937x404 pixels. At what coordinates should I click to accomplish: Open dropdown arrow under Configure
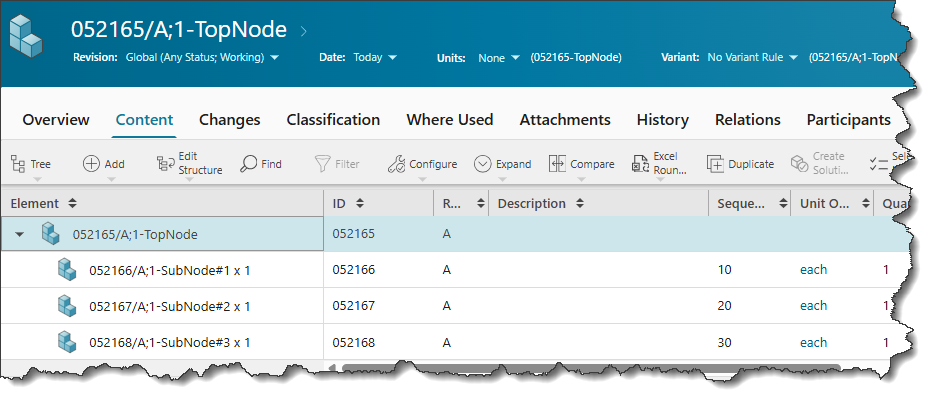point(422,179)
